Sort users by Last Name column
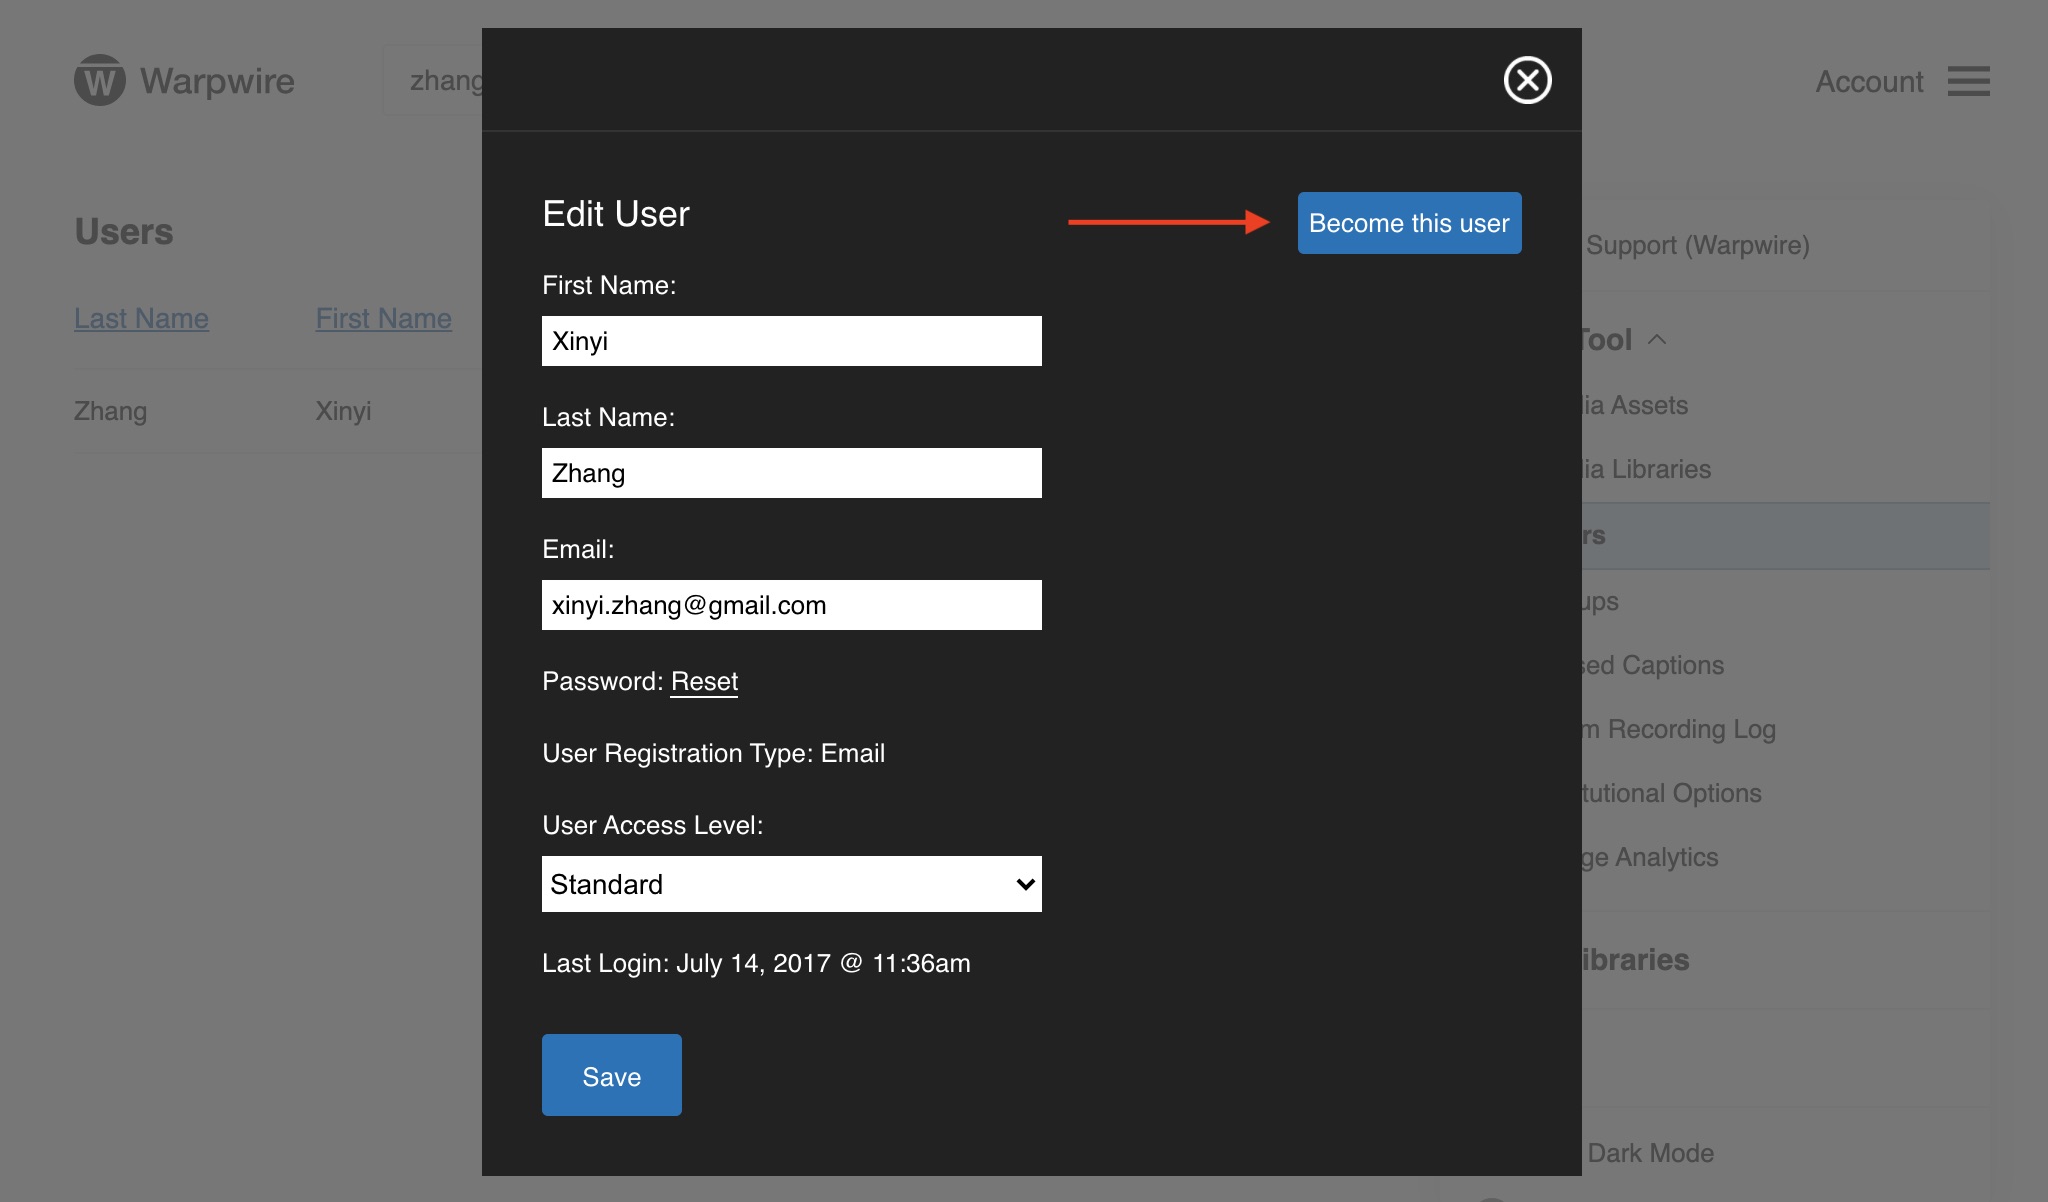 coord(141,318)
